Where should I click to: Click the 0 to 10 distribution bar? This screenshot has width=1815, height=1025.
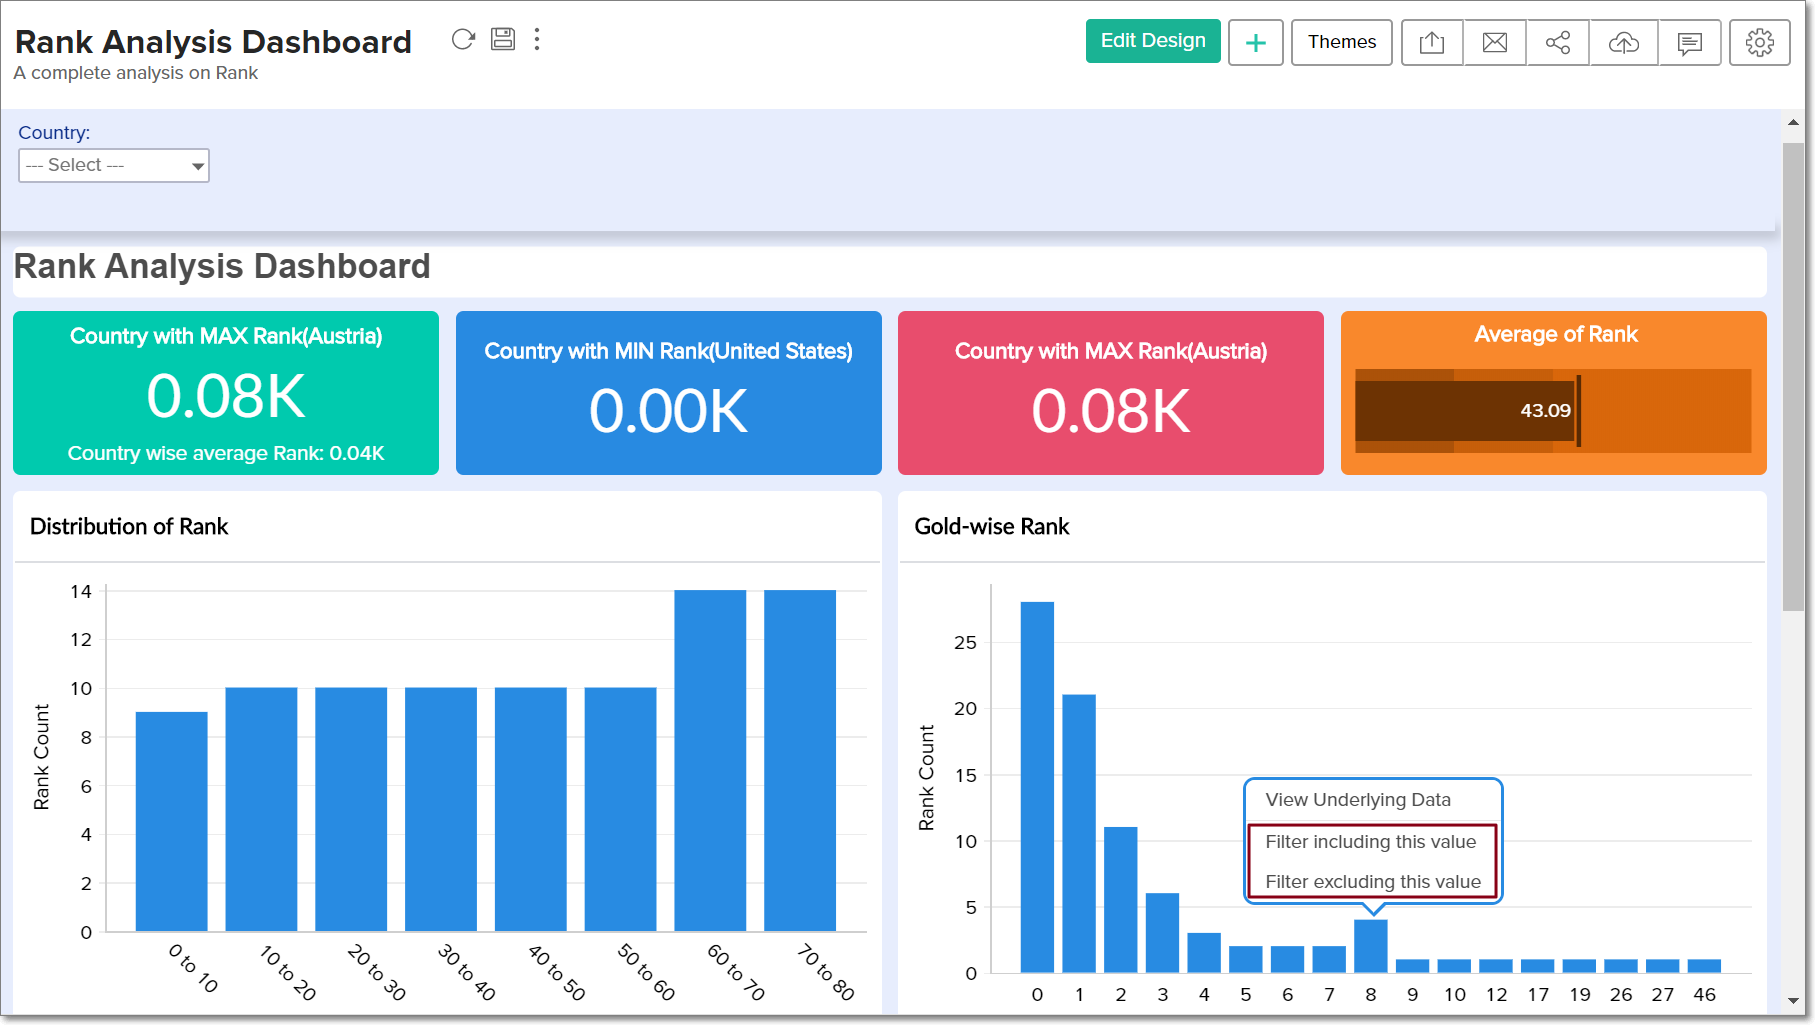172,821
